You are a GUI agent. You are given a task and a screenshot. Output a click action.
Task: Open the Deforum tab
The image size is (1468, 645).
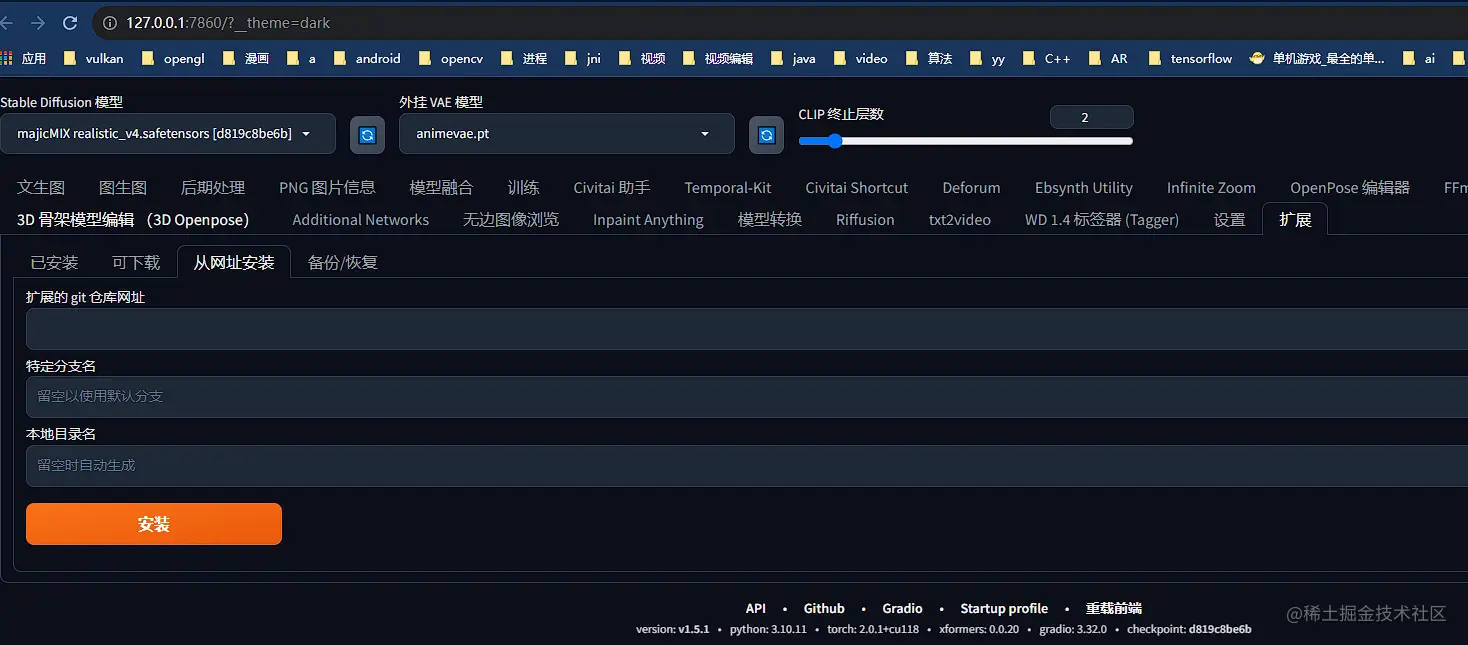971,188
